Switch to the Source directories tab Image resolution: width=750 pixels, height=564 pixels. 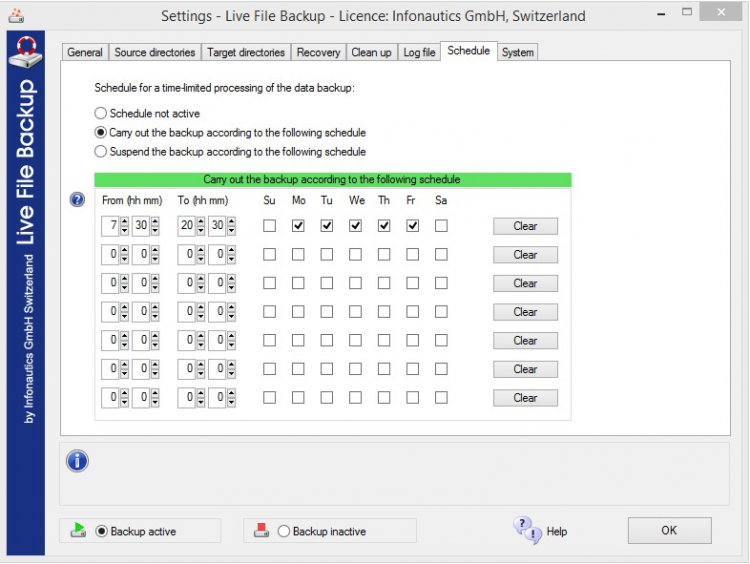point(154,52)
